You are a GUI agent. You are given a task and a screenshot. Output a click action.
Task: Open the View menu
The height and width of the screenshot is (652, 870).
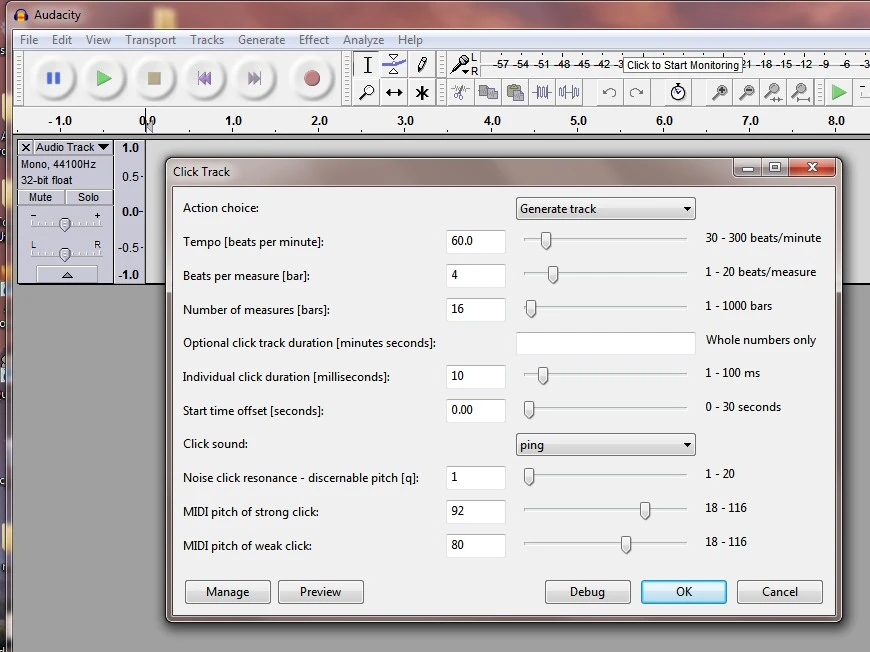(98, 40)
